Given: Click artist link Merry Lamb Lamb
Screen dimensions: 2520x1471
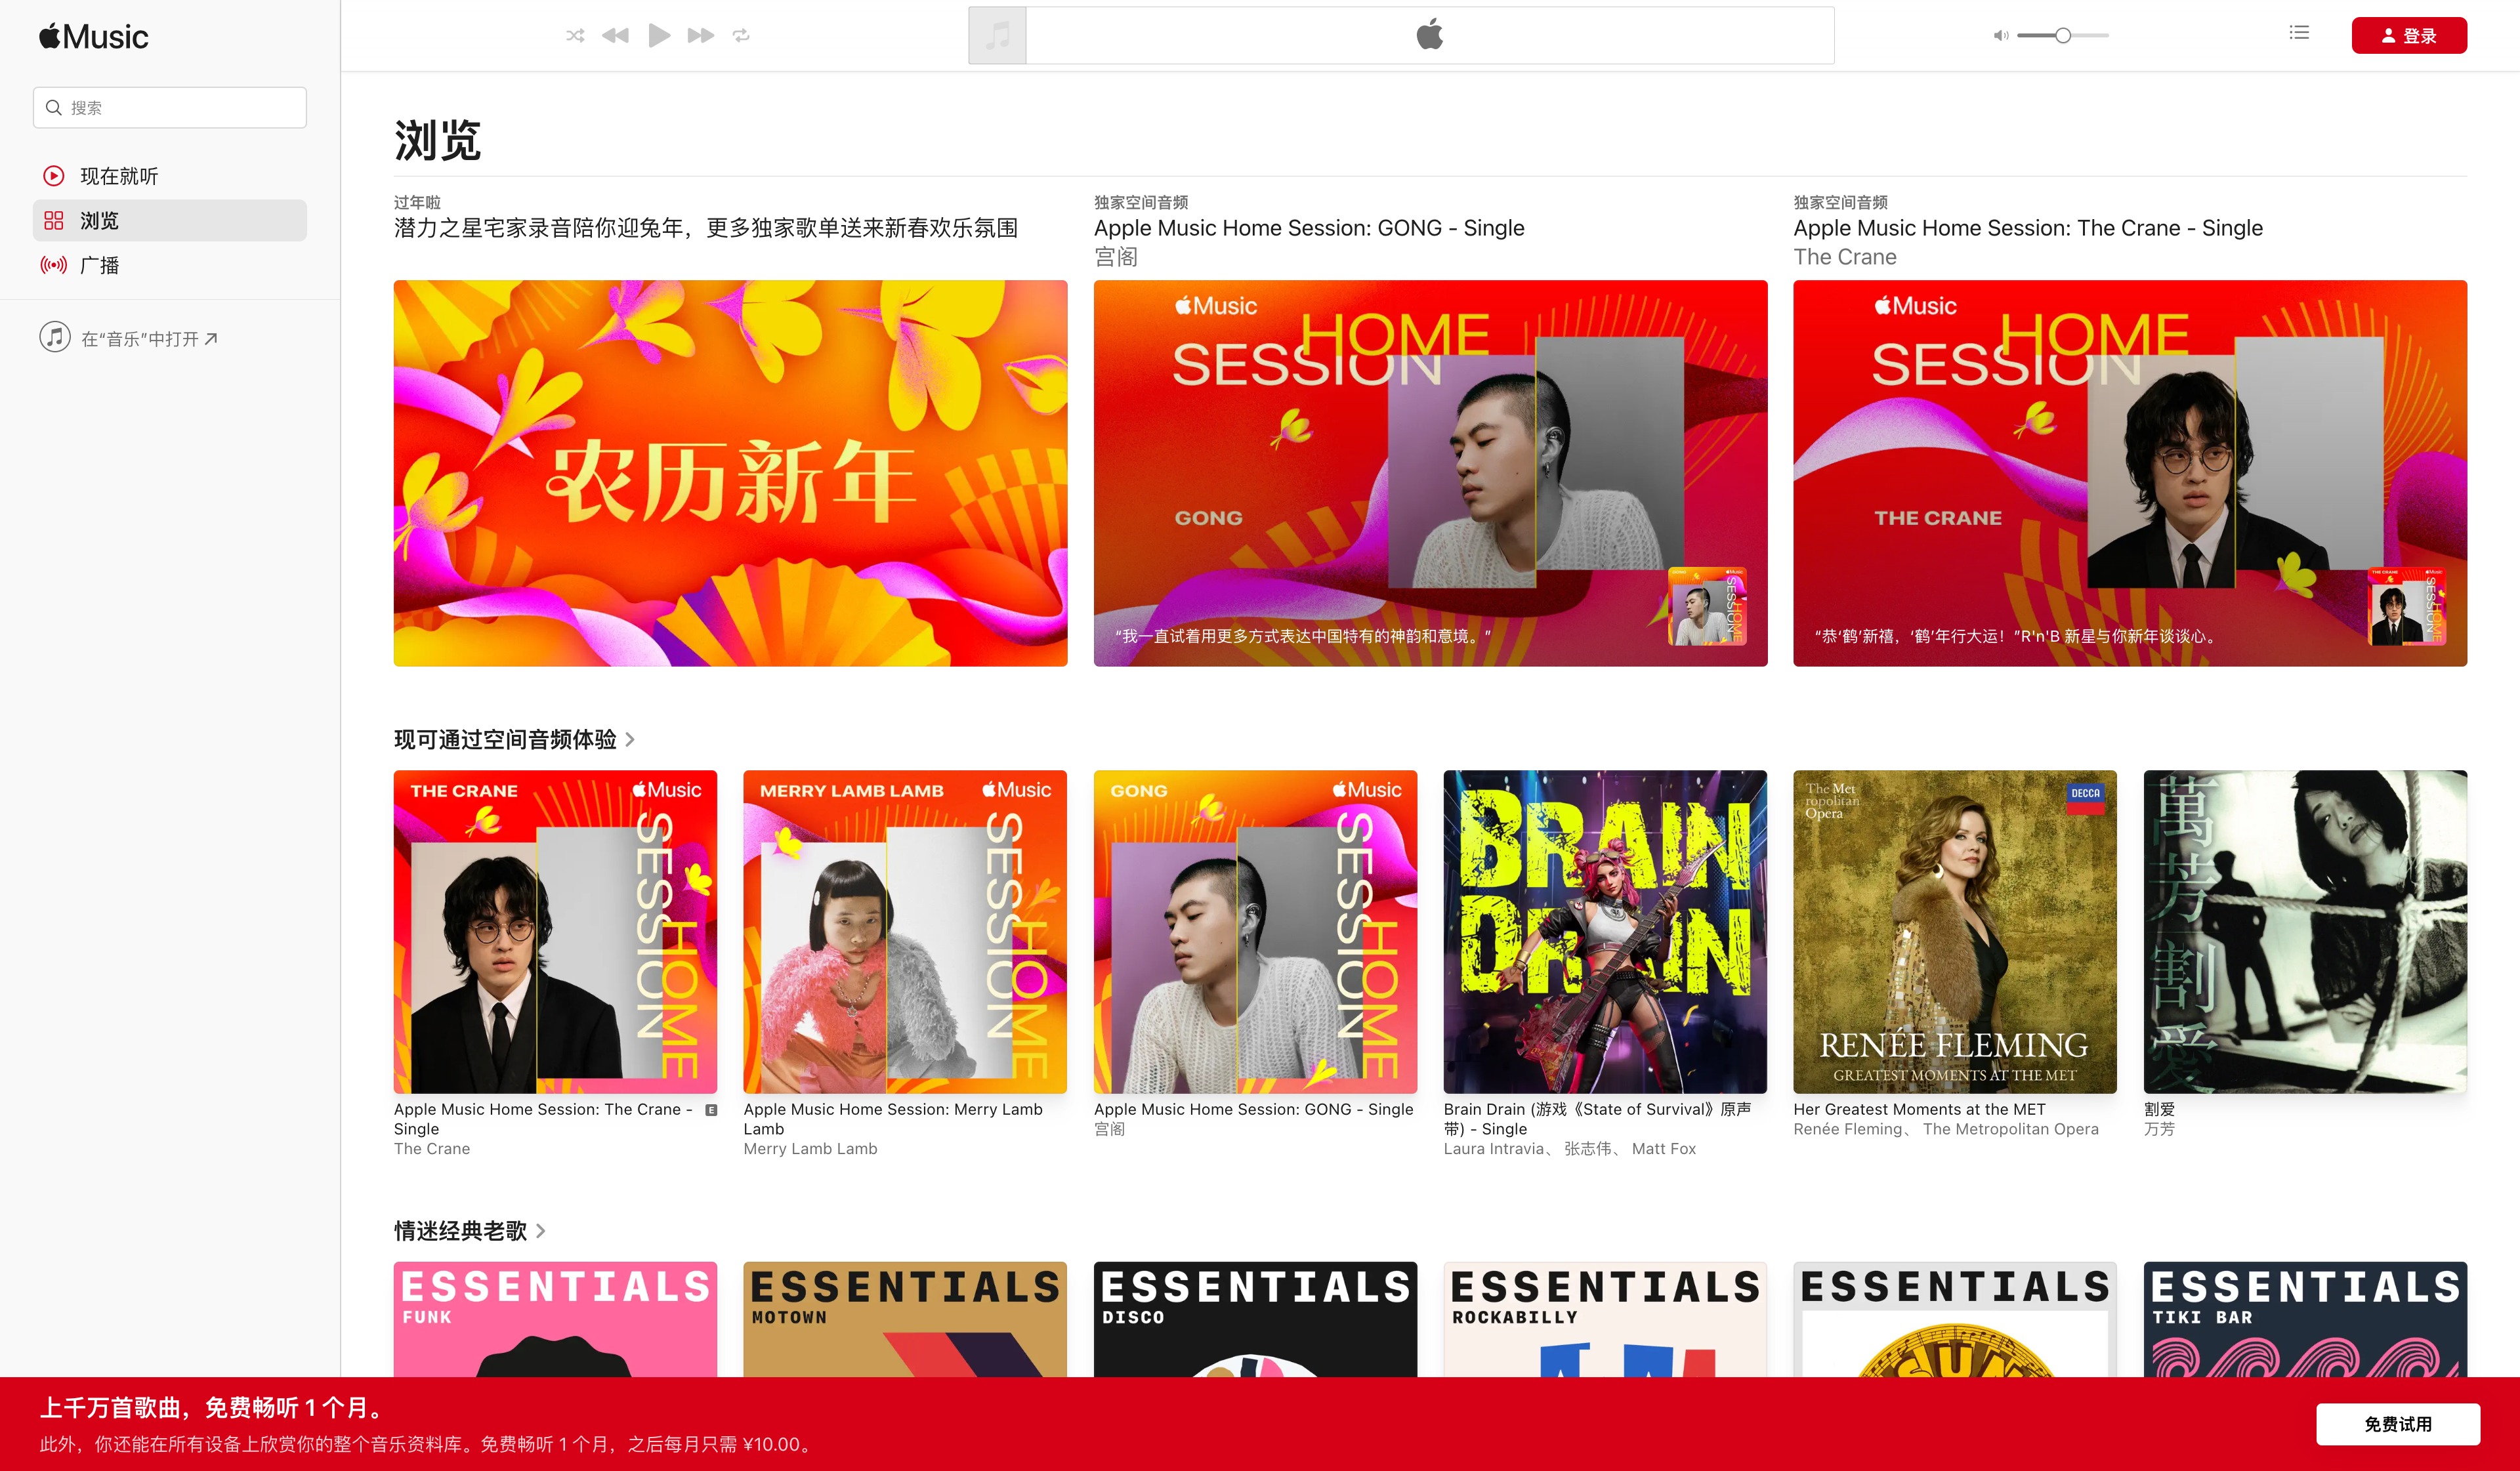Looking at the screenshot, I should click(810, 1149).
